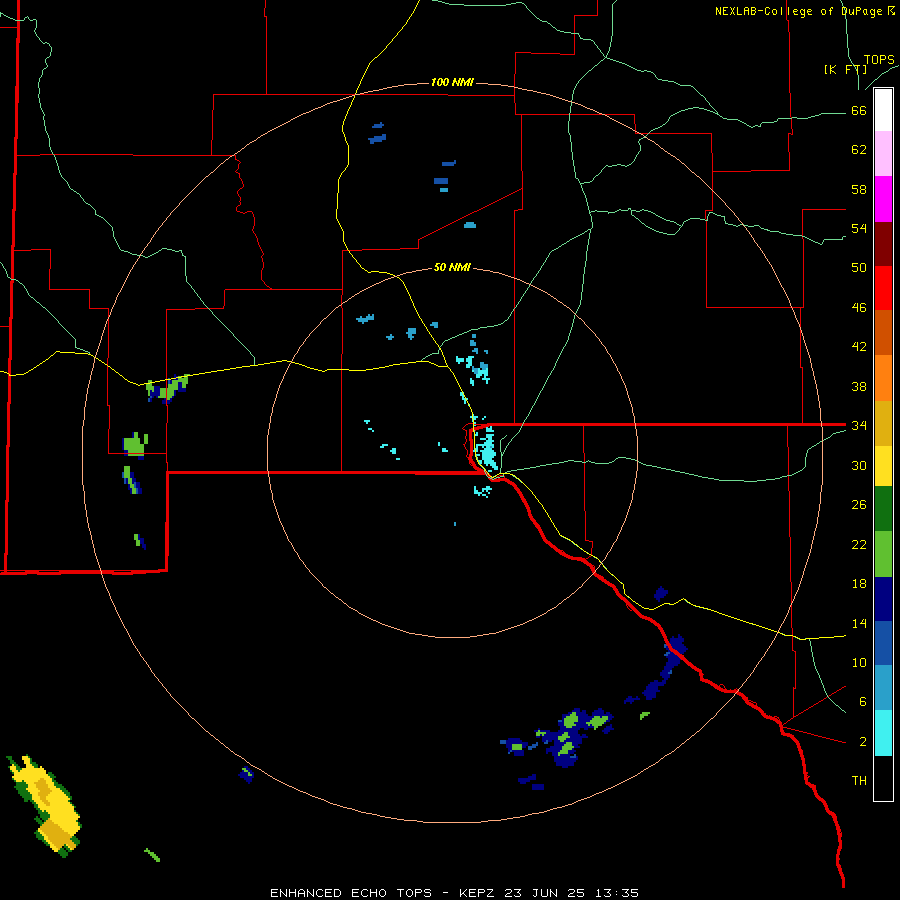Click the cyan legend swatch
The height and width of the screenshot is (900, 900).
pos(883,733)
